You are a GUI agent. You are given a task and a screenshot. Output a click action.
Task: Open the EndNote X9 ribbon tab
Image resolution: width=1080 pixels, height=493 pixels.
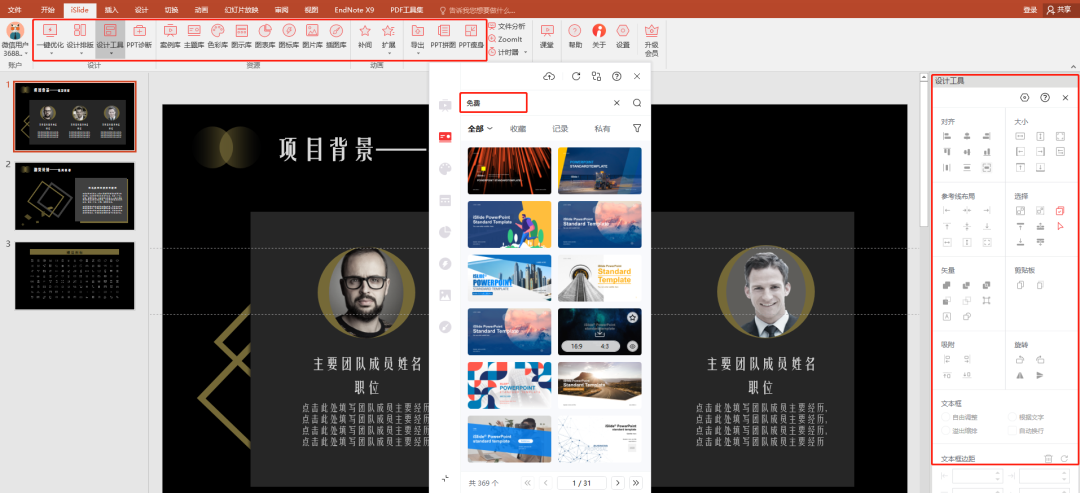[354, 10]
